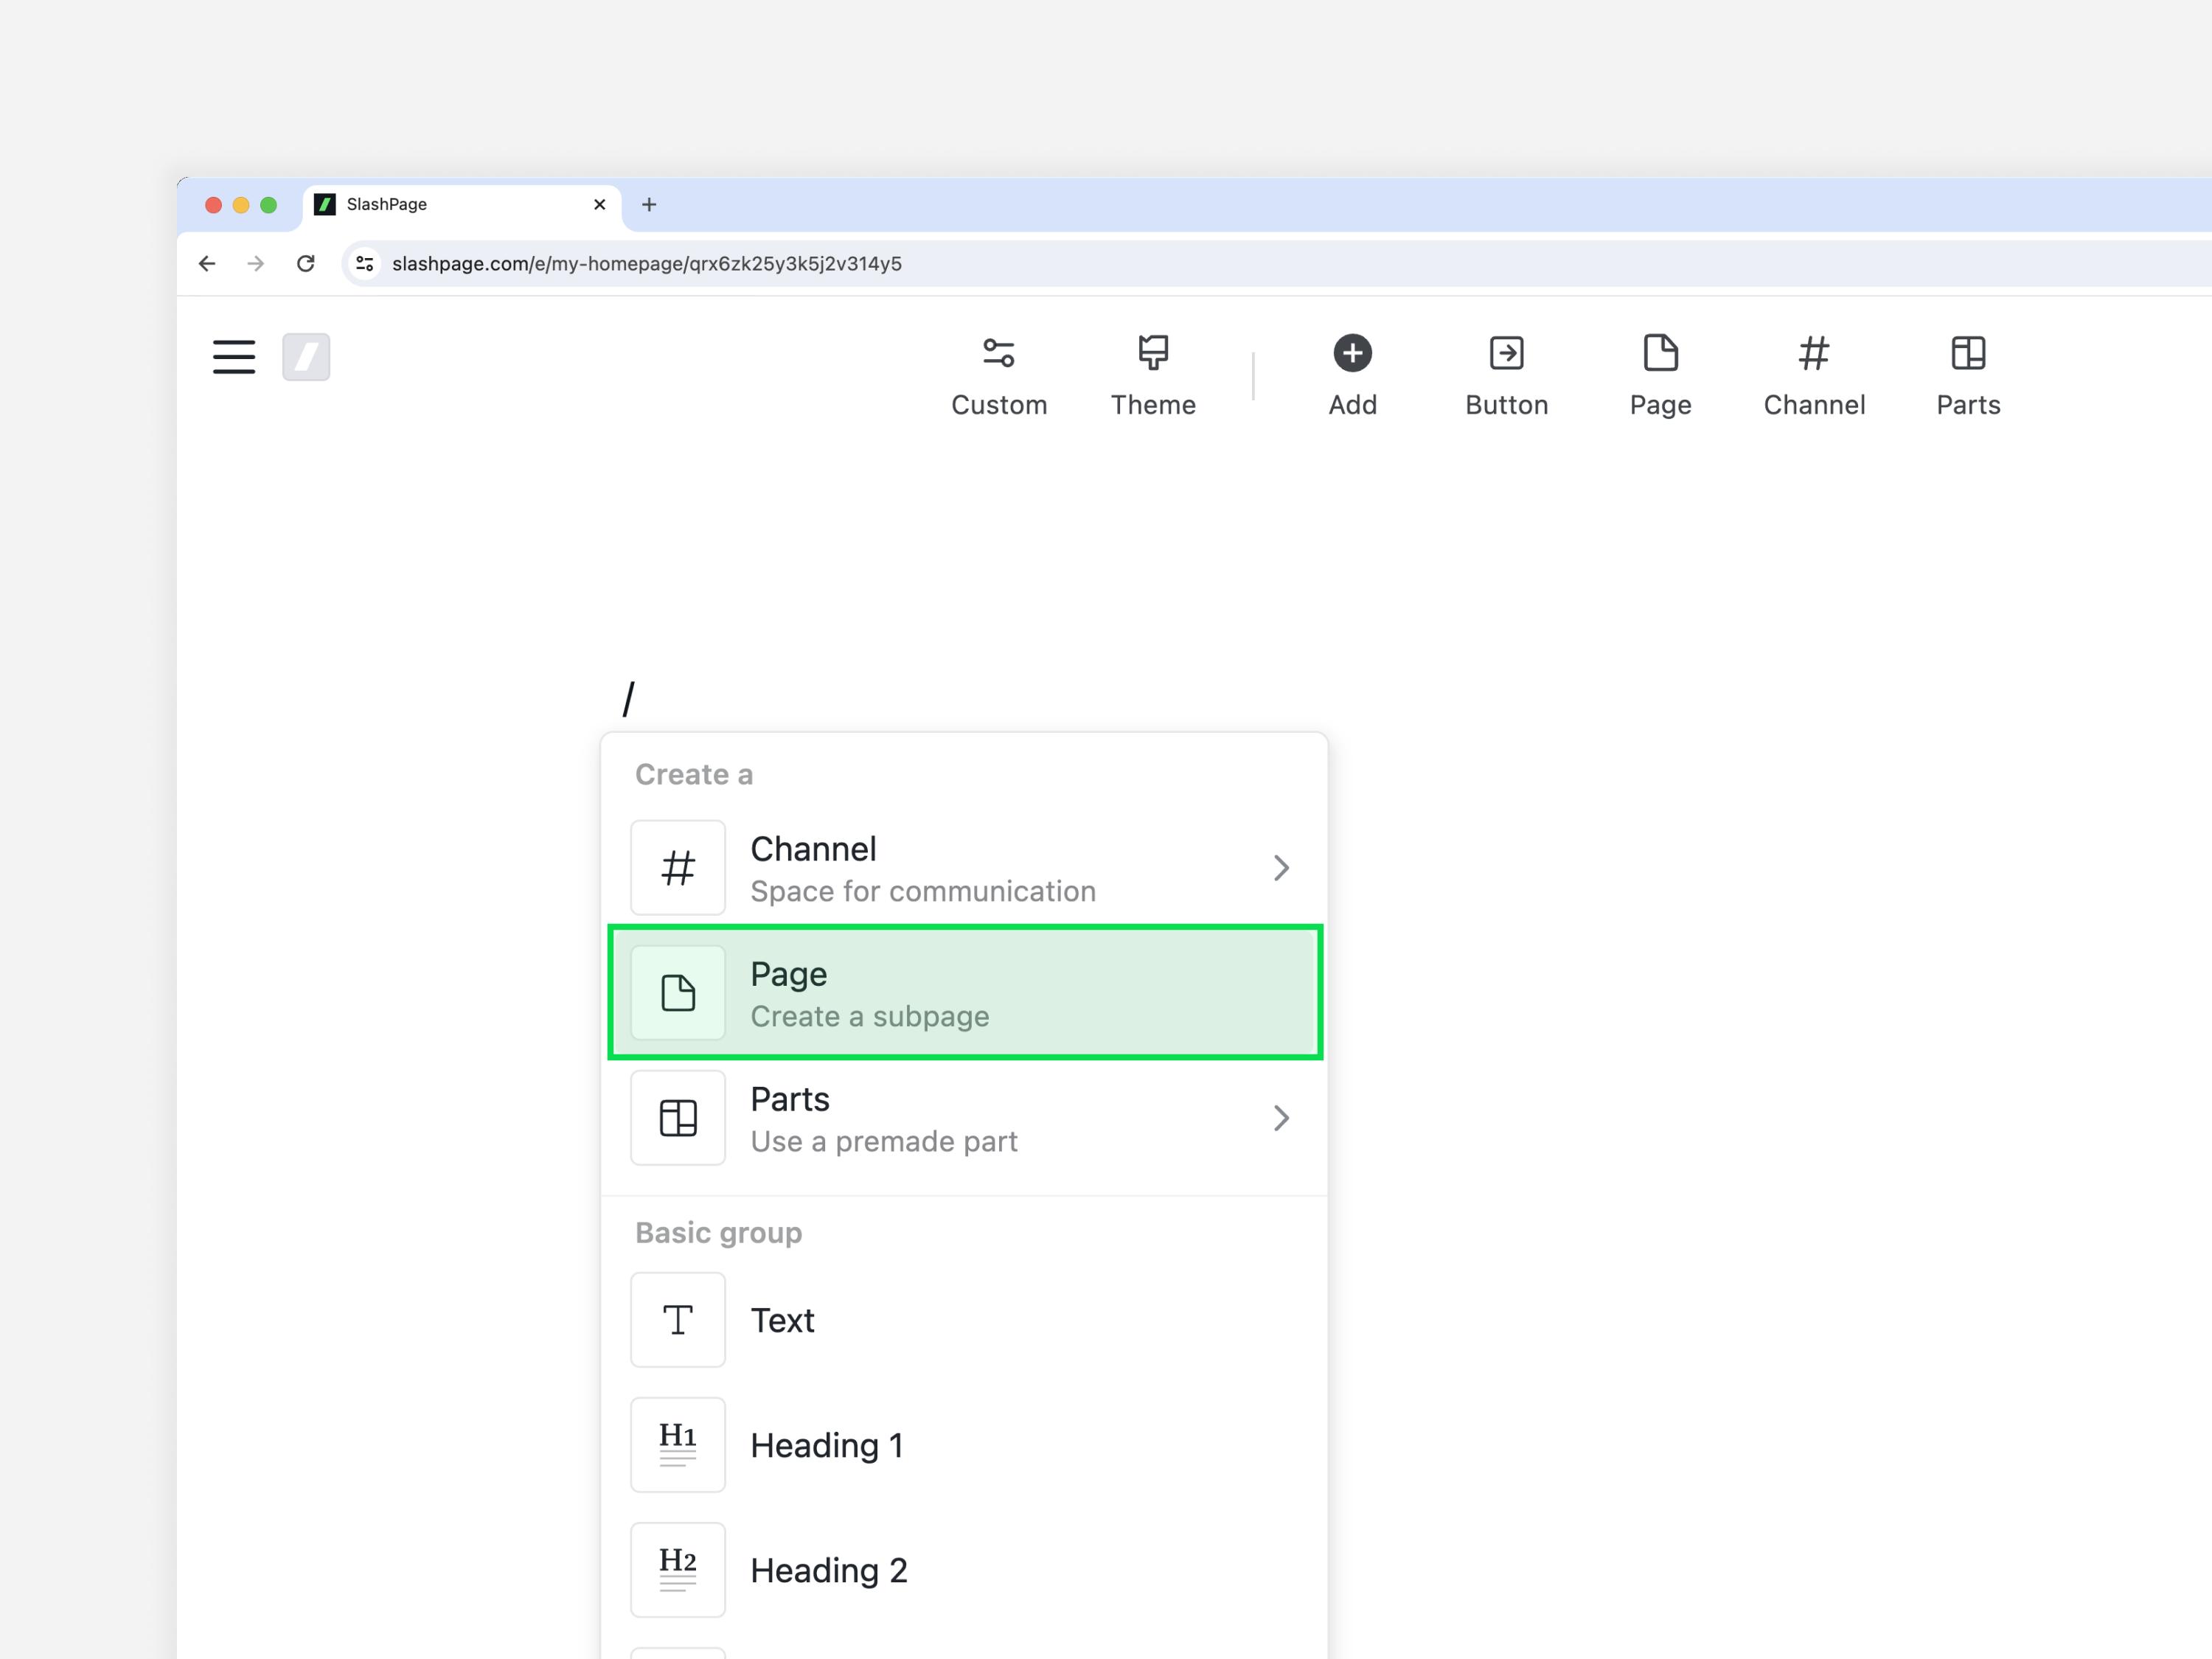Image resolution: width=2212 pixels, height=1659 pixels.
Task: Click the SlashPage logo icon
Action: point(306,357)
